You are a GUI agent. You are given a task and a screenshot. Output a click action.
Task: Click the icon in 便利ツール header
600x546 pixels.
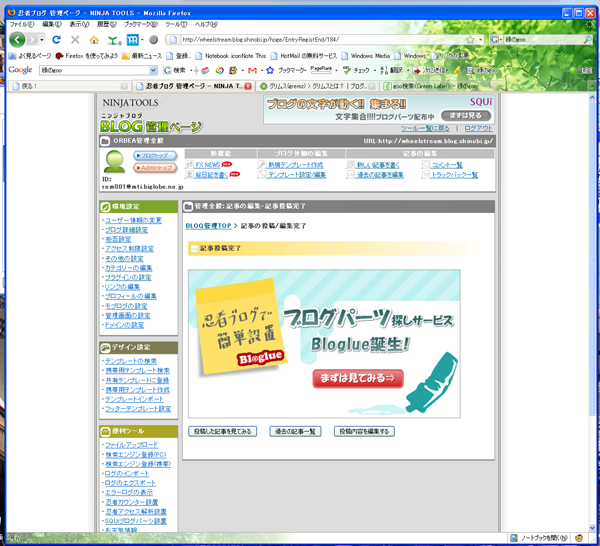[x=105, y=431]
